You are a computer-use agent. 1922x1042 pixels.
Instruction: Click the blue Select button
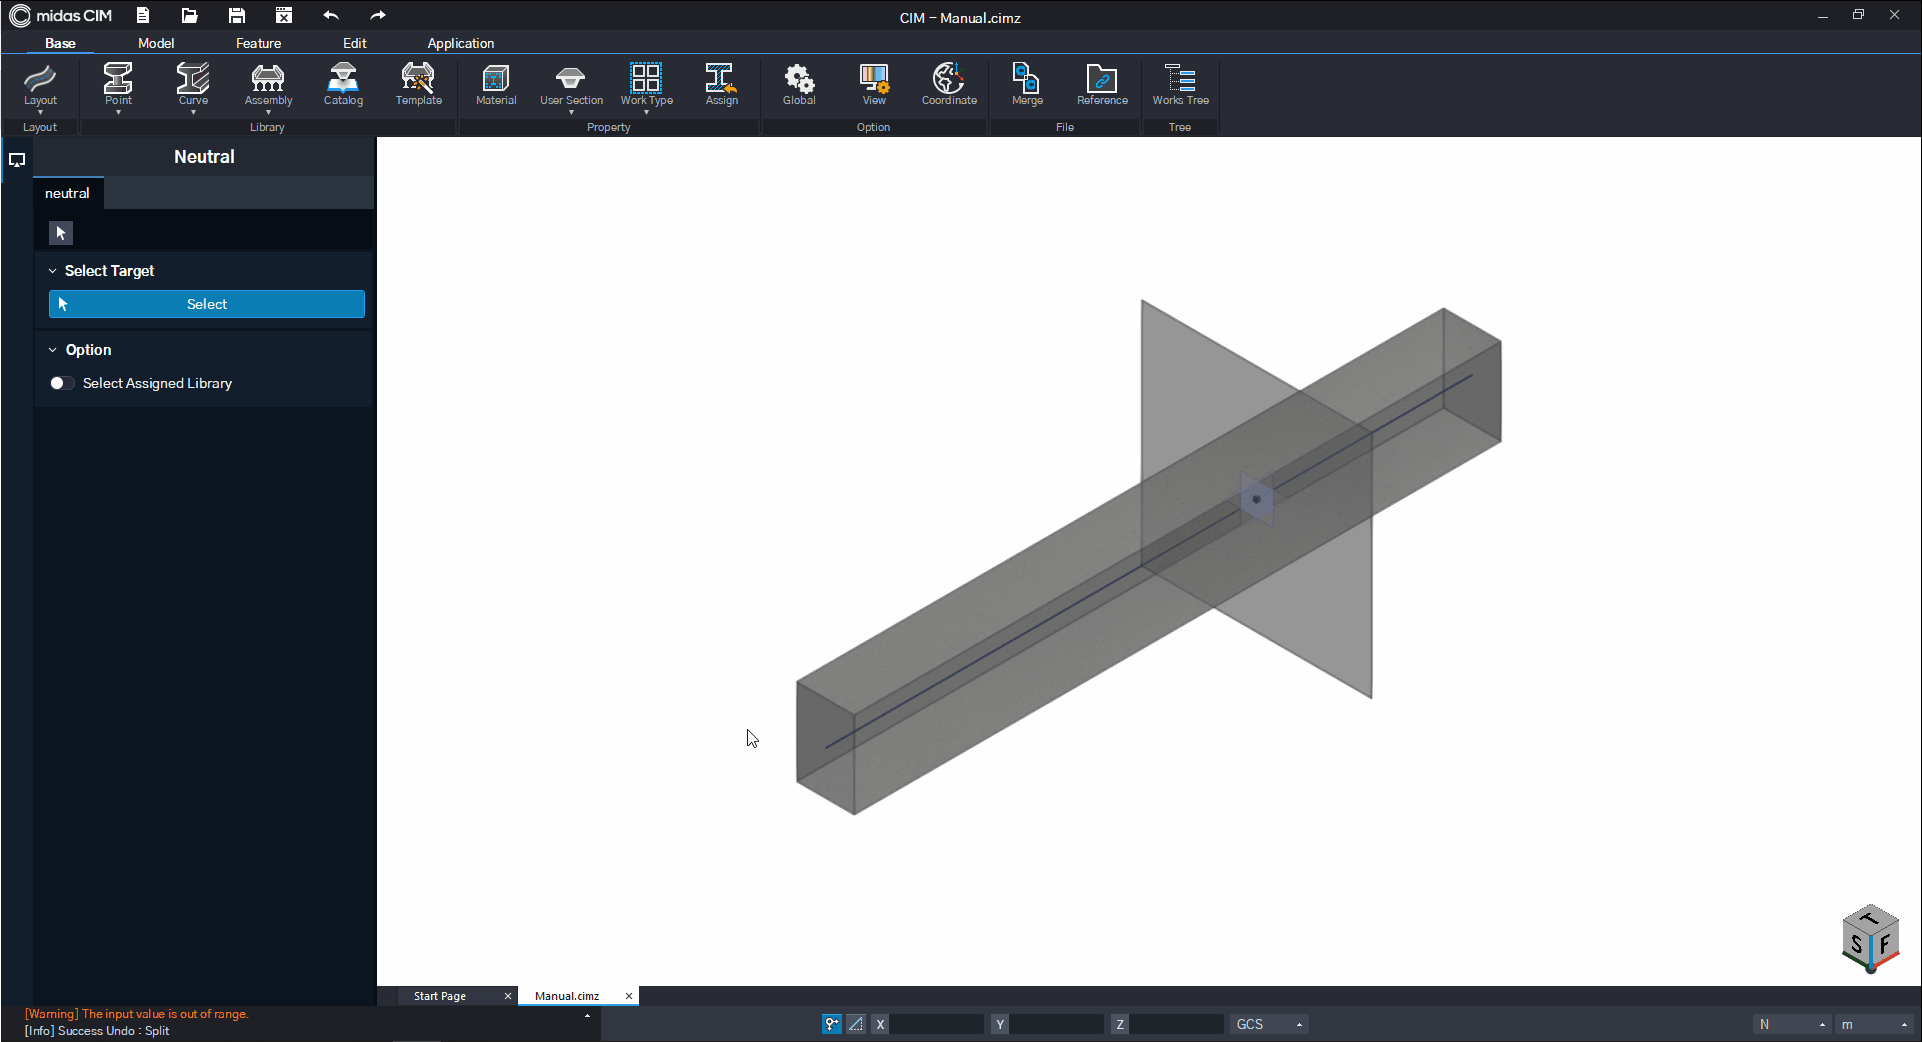[x=207, y=304]
